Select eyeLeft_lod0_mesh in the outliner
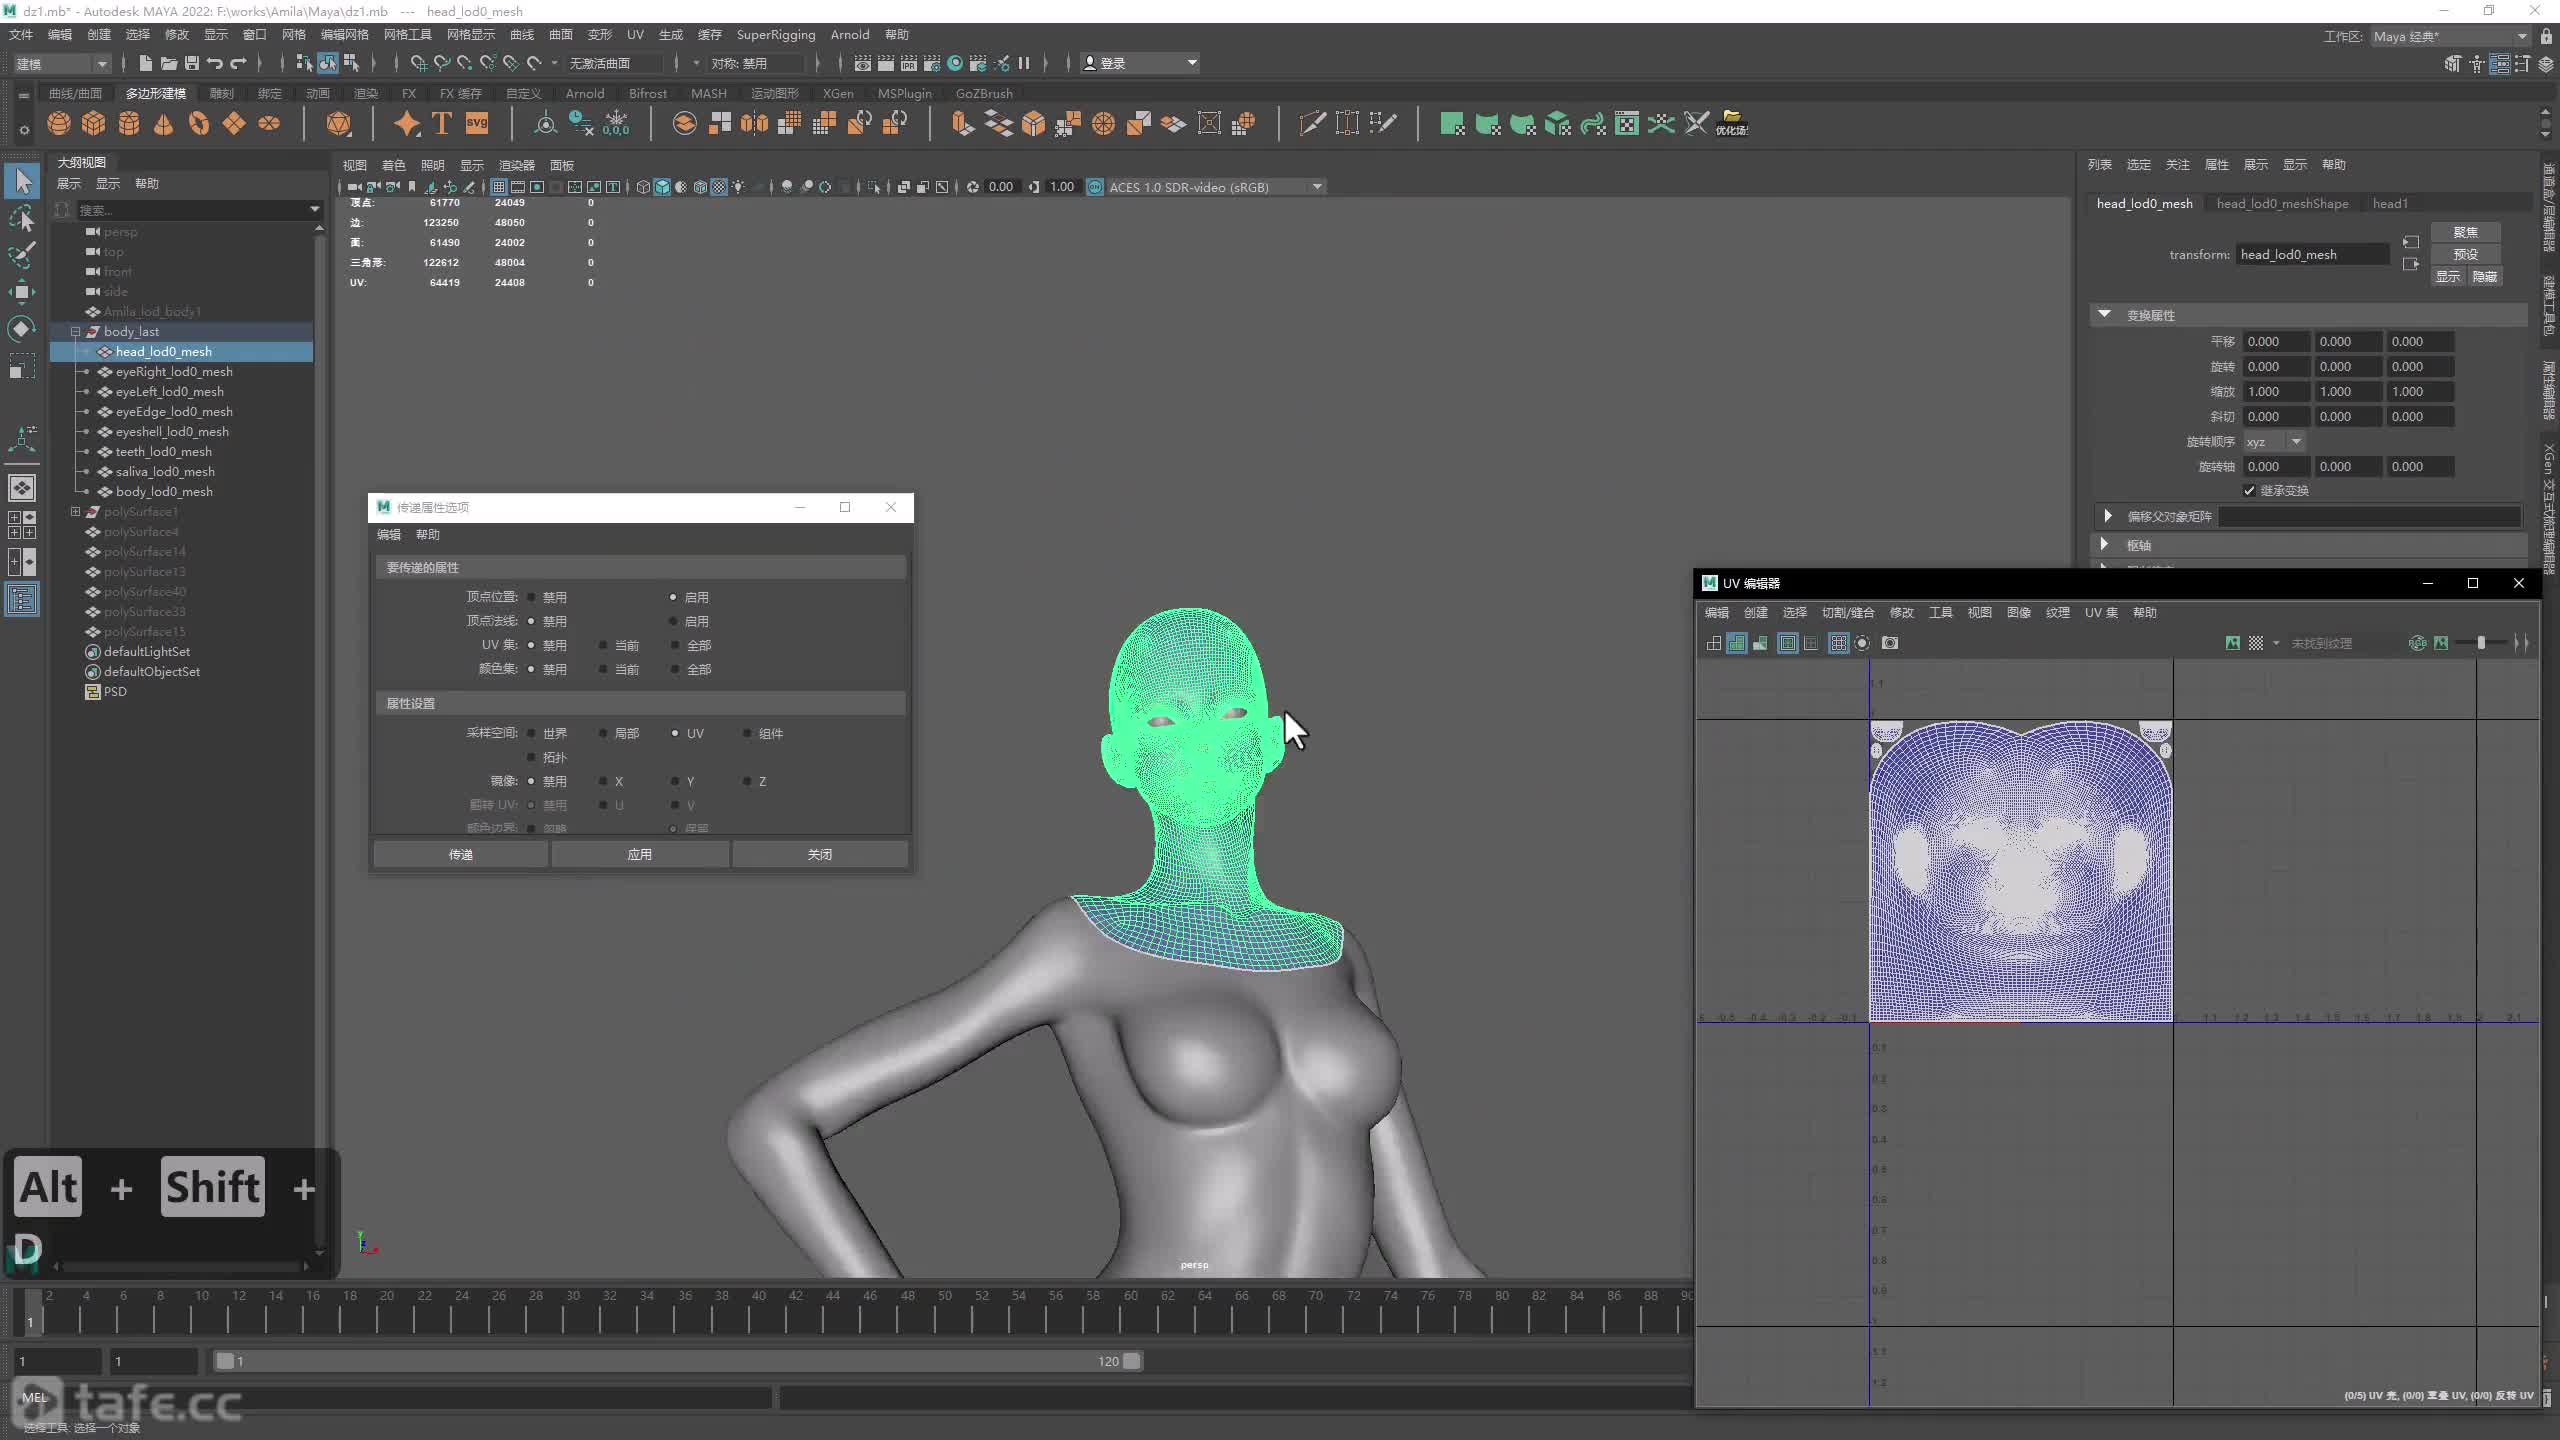 (169, 391)
